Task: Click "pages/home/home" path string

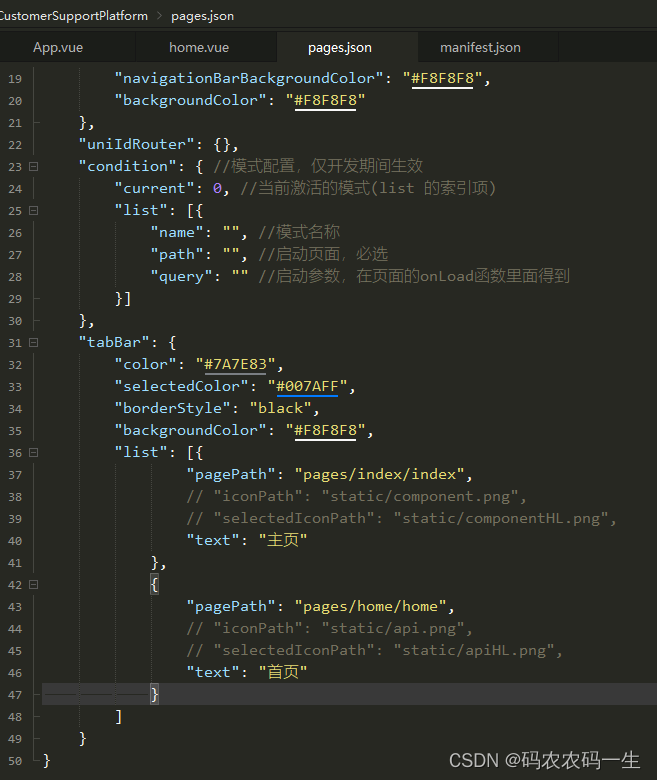Action: point(371,606)
